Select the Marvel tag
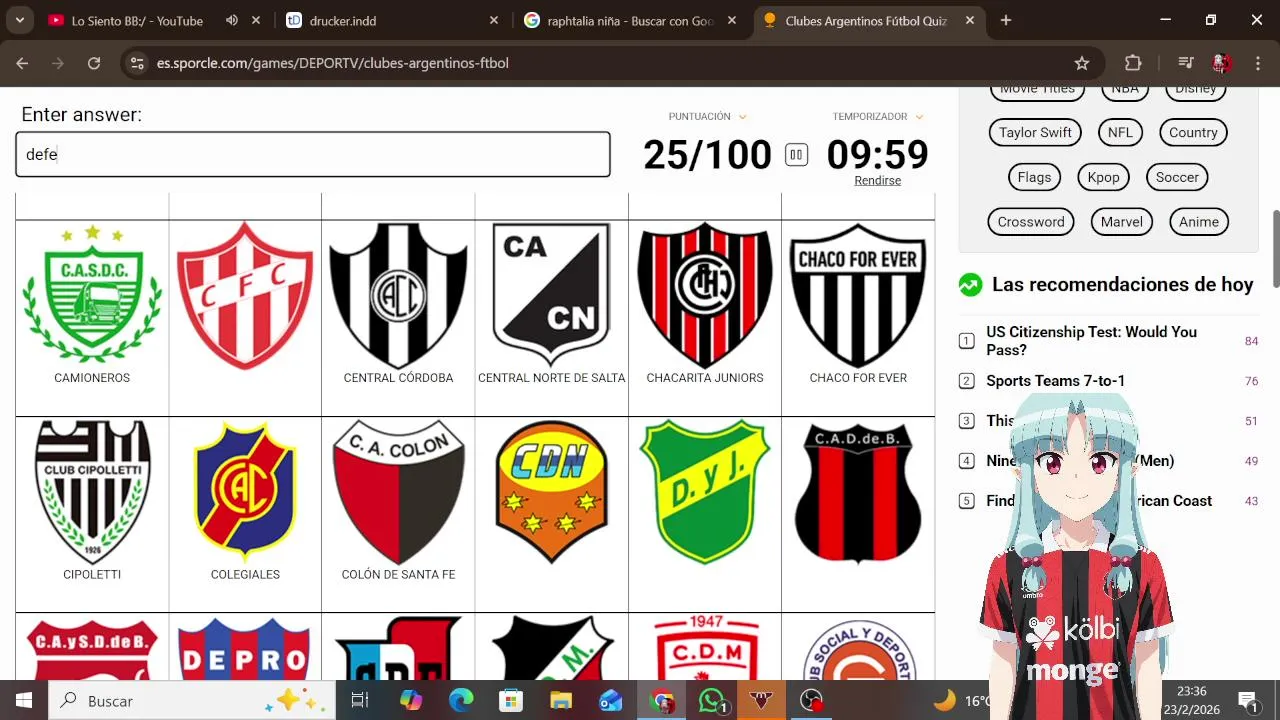This screenshot has height=720, width=1280. pyautogui.click(x=1122, y=222)
